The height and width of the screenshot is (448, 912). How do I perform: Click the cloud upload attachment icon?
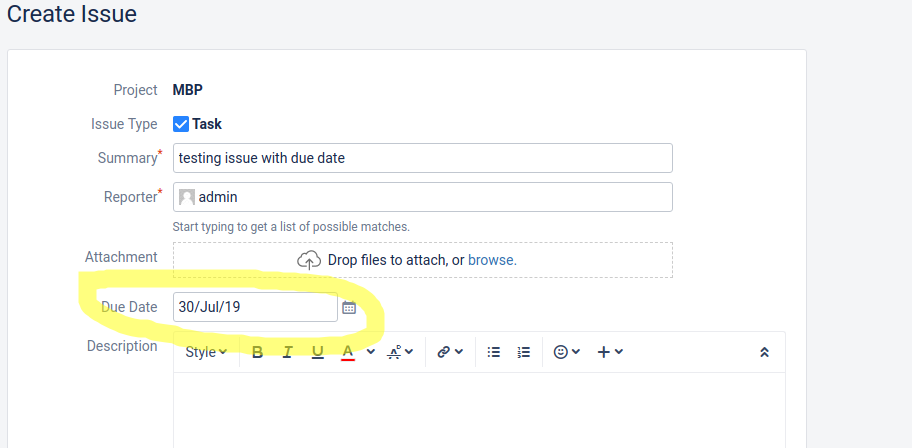[309, 260]
